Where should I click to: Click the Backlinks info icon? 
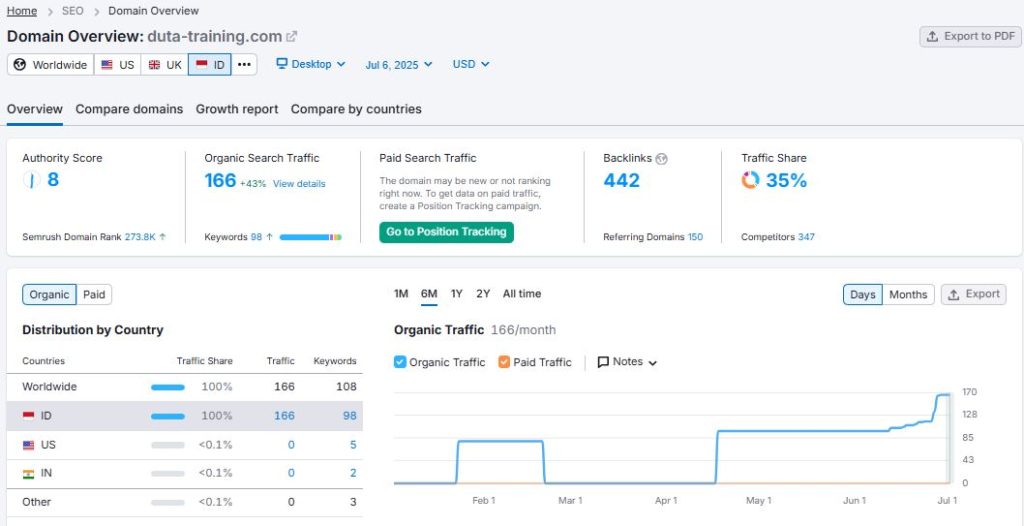click(661, 158)
